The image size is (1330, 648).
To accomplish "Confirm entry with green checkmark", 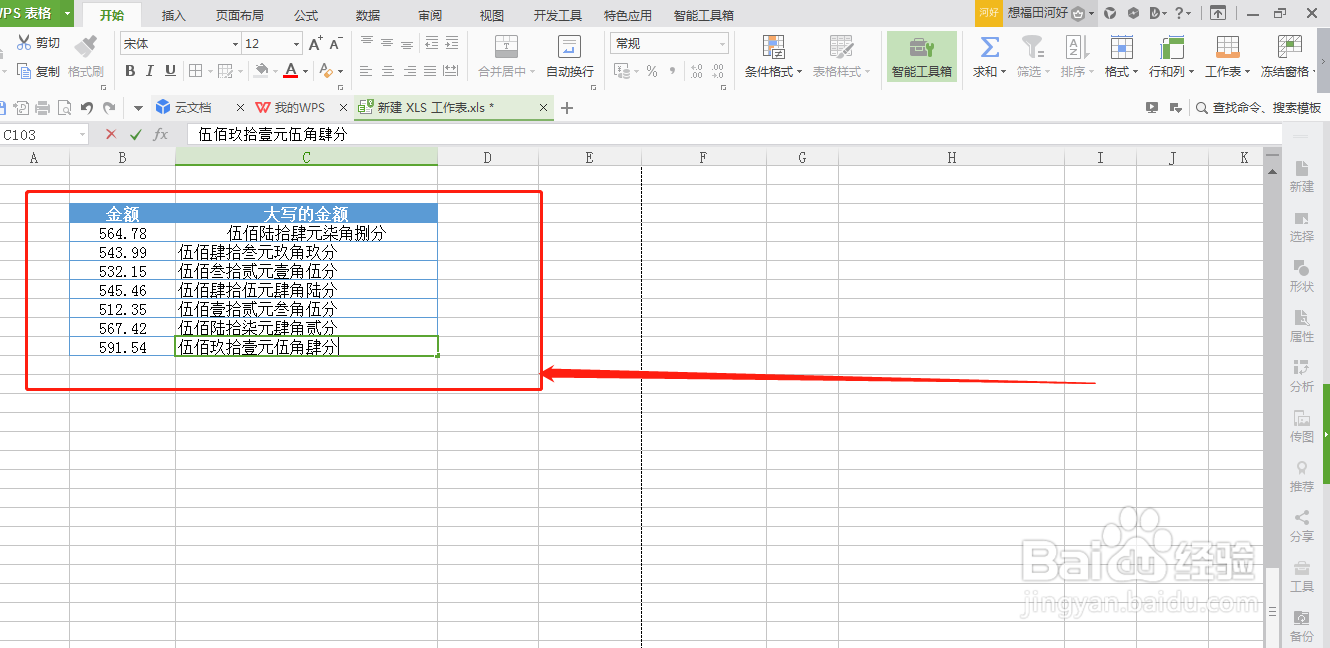I will click(136, 134).
